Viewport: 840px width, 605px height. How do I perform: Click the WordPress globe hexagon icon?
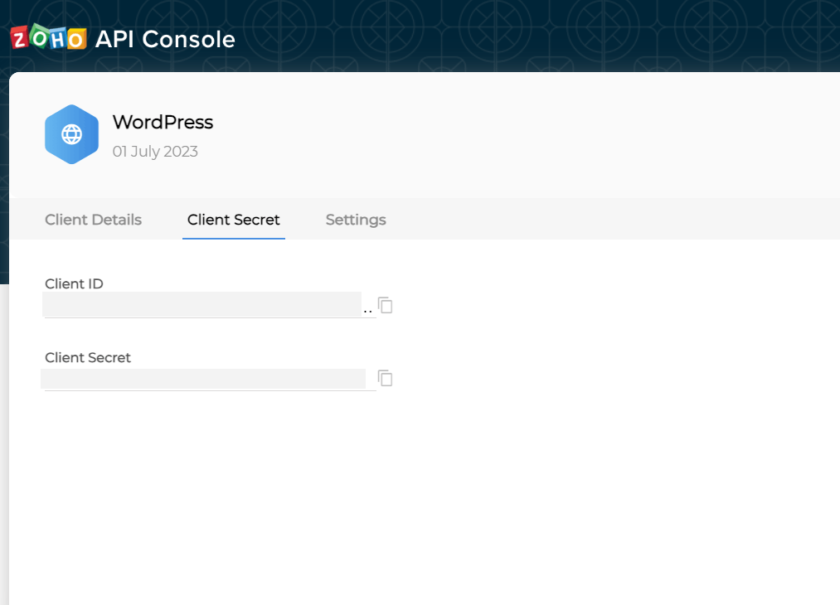[x=72, y=134]
